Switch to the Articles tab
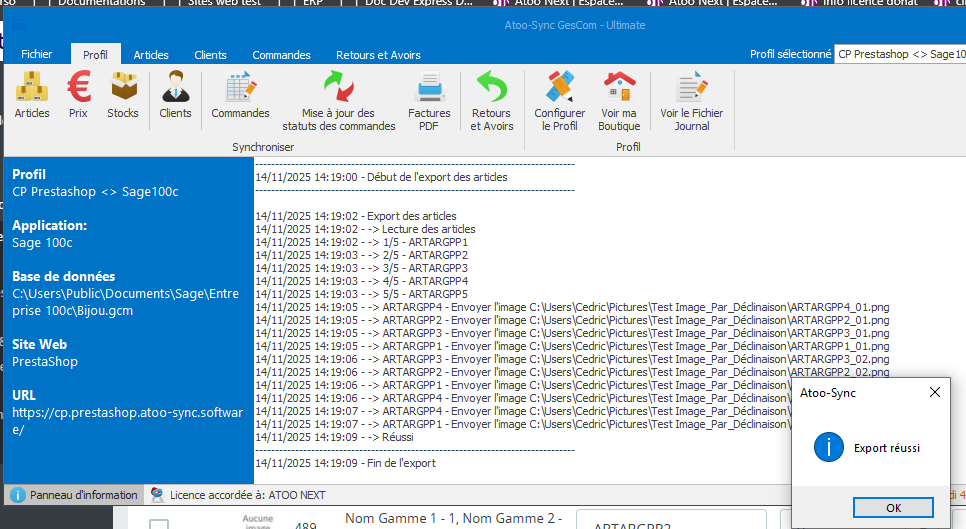Image resolution: width=966 pixels, height=529 pixels. [x=151, y=54]
